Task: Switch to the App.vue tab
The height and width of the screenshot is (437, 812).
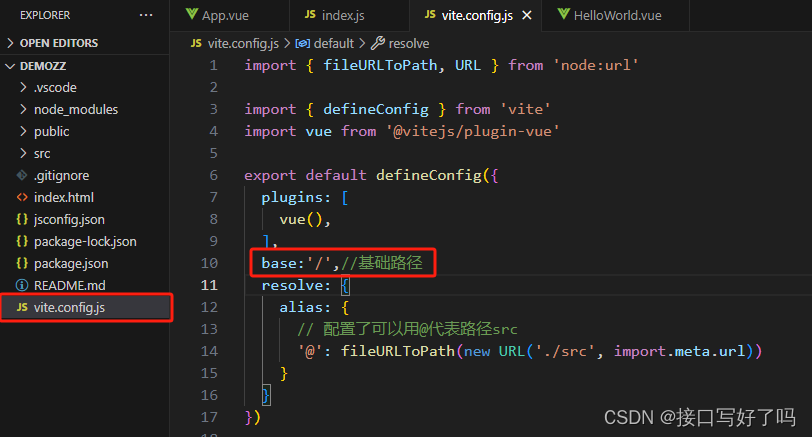Action: point(229,16)
